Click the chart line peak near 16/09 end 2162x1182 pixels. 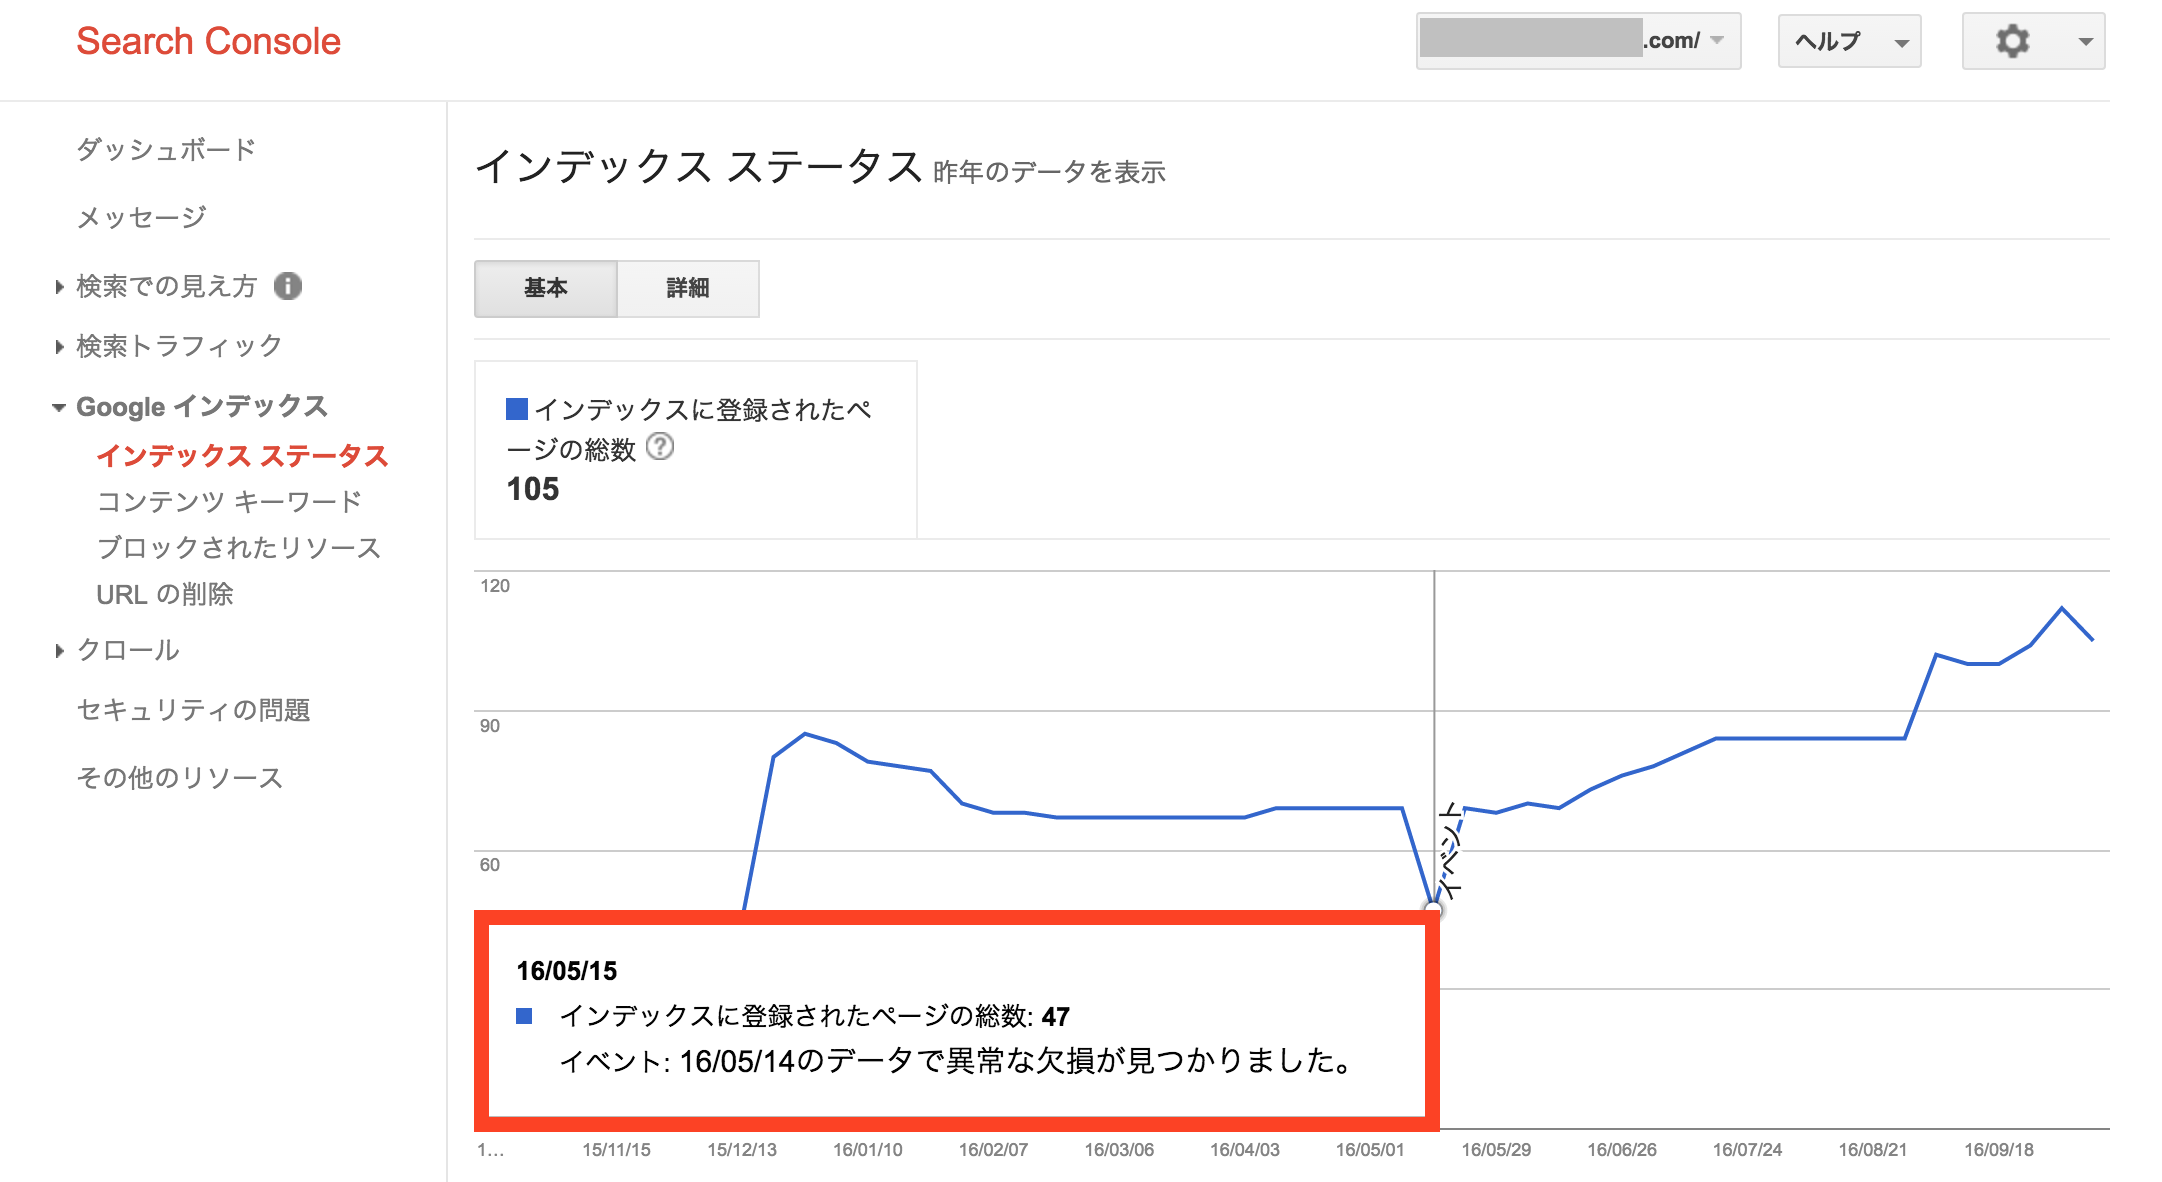pyautogui.click(x=2062, y=608)
